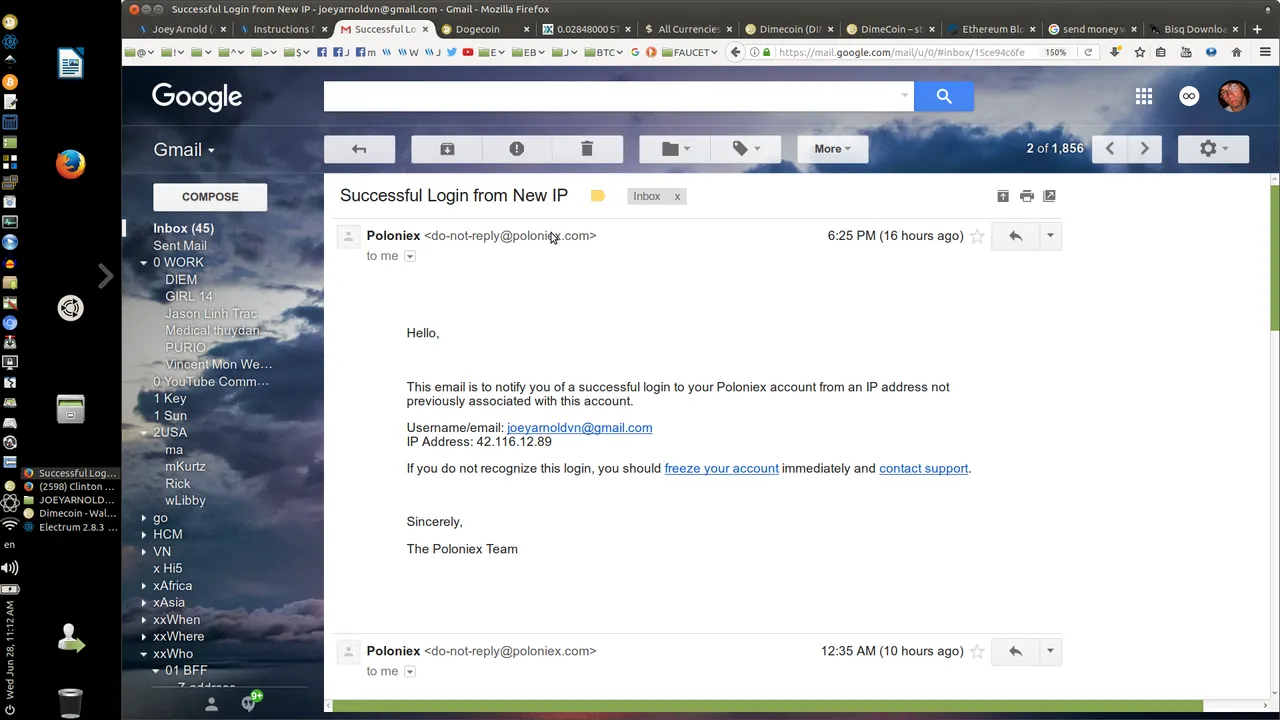
Task: Report this email as spam
Action: pos(517,149)
